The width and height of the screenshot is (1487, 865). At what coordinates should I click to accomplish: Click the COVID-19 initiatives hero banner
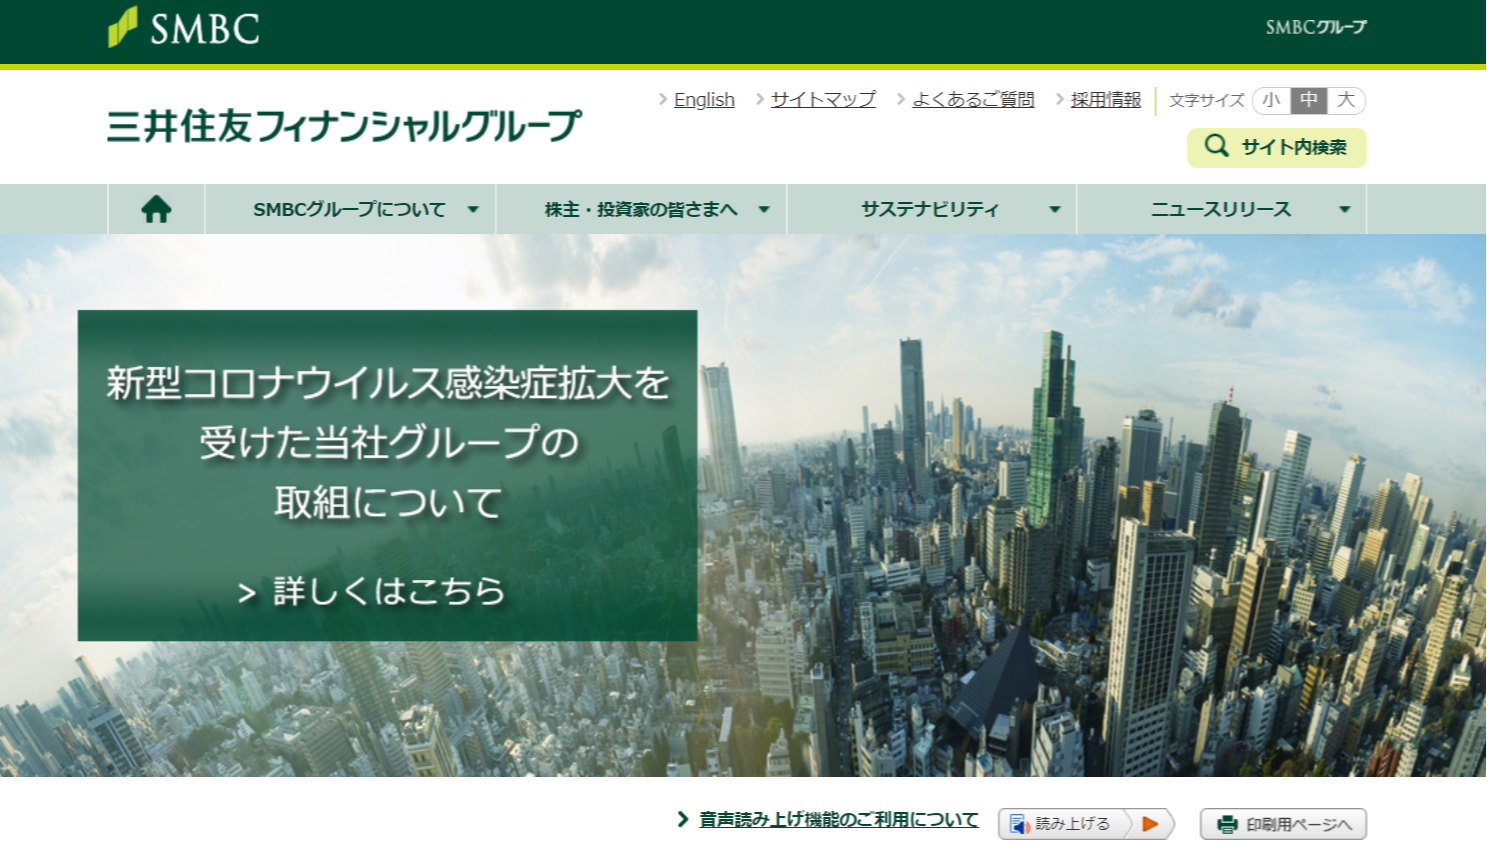387,475
